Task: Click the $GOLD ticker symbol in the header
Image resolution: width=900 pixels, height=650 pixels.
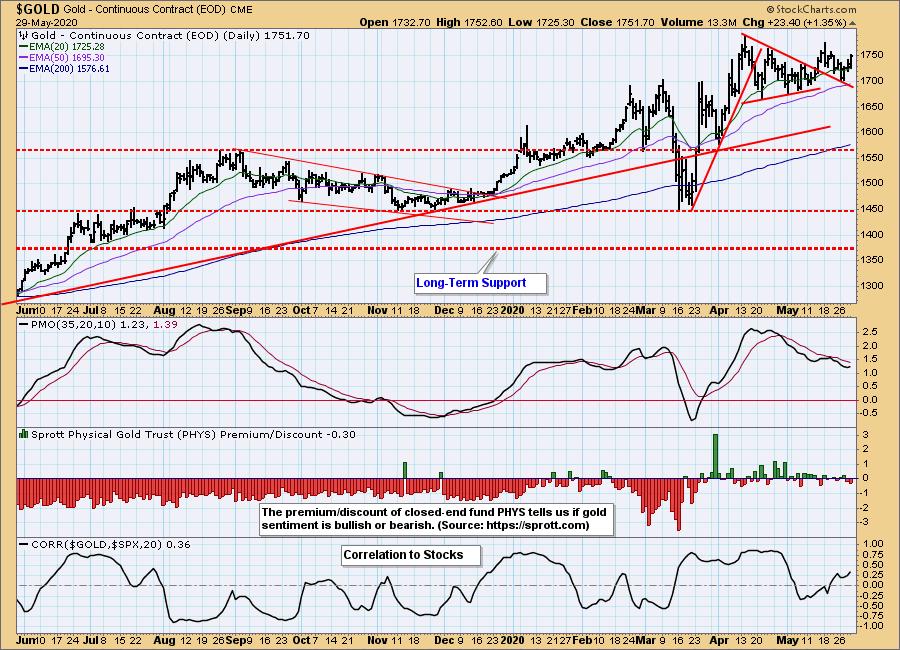Action: coord(38,9)
